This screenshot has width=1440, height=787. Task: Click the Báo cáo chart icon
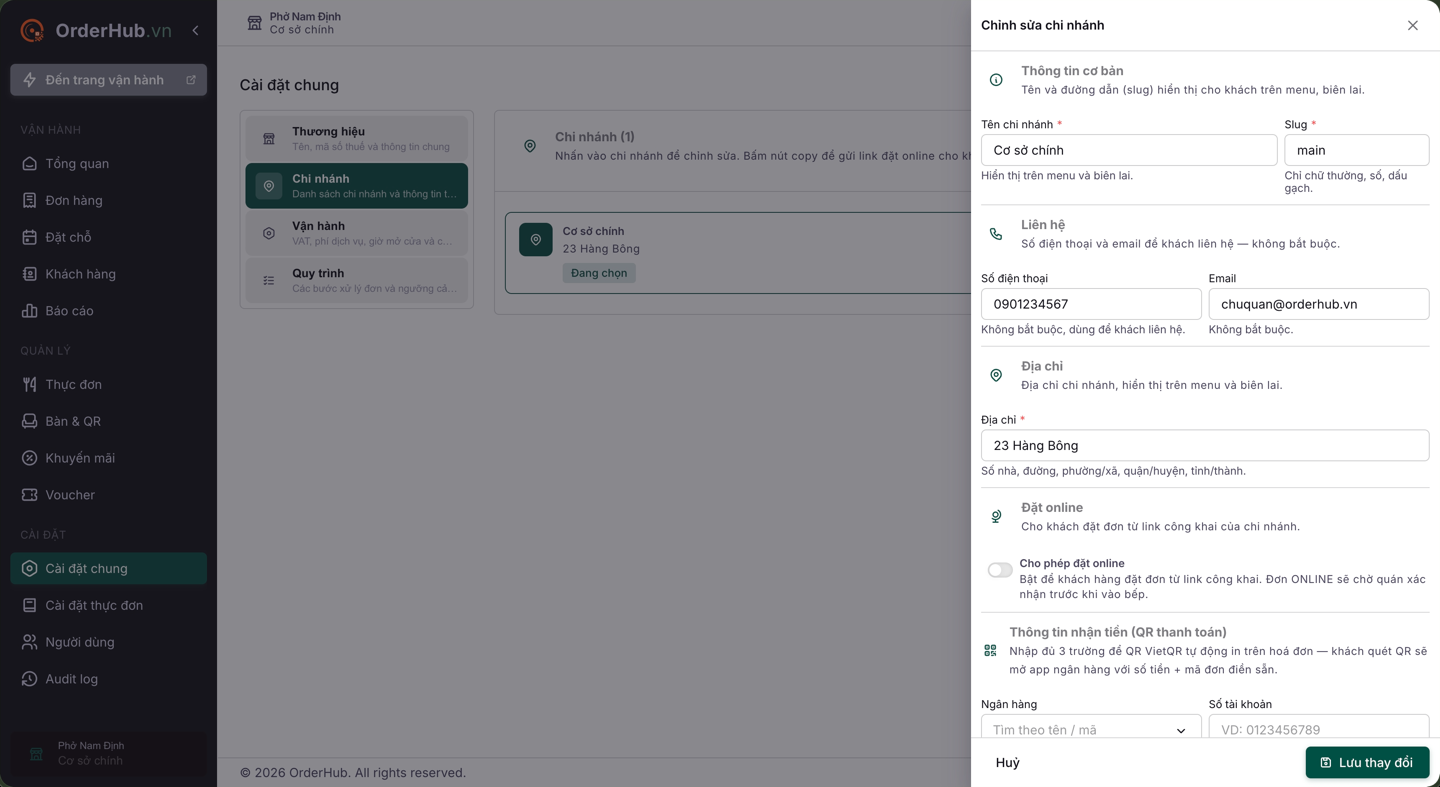click(x=30, y=311)
